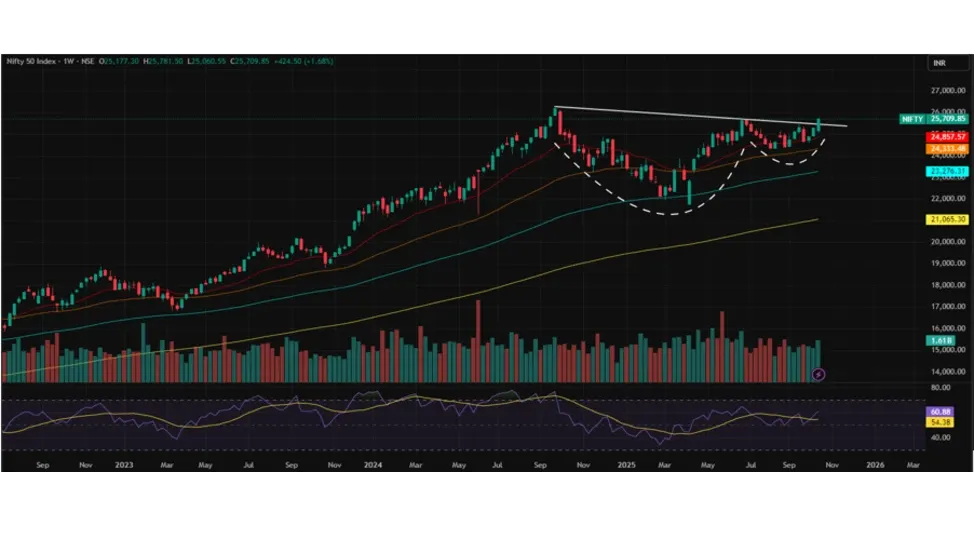
Task: Select the cyan 23,276.31 moving average label
Action: (x=947, y=171)
